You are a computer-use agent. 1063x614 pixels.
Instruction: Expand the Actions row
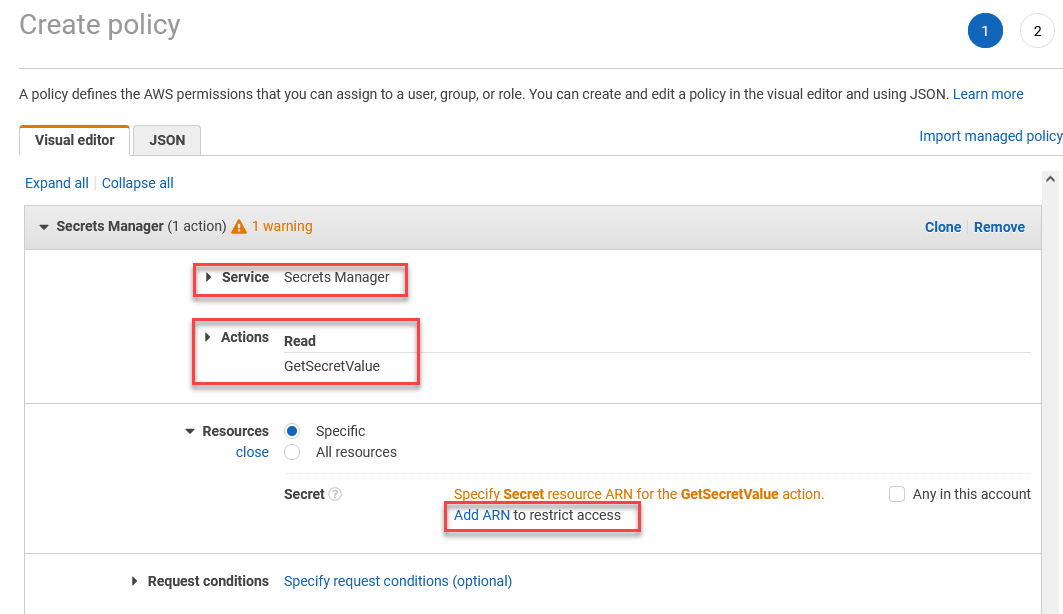[x=207, y=337]
